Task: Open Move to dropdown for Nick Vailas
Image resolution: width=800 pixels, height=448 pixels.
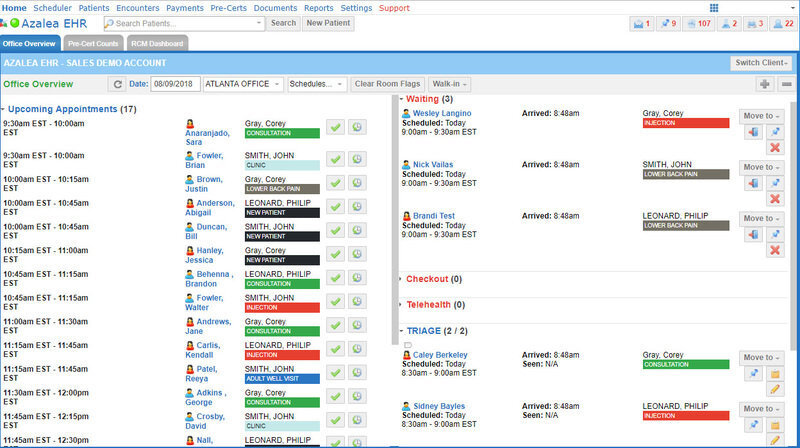Action: (x=762, y=167)
